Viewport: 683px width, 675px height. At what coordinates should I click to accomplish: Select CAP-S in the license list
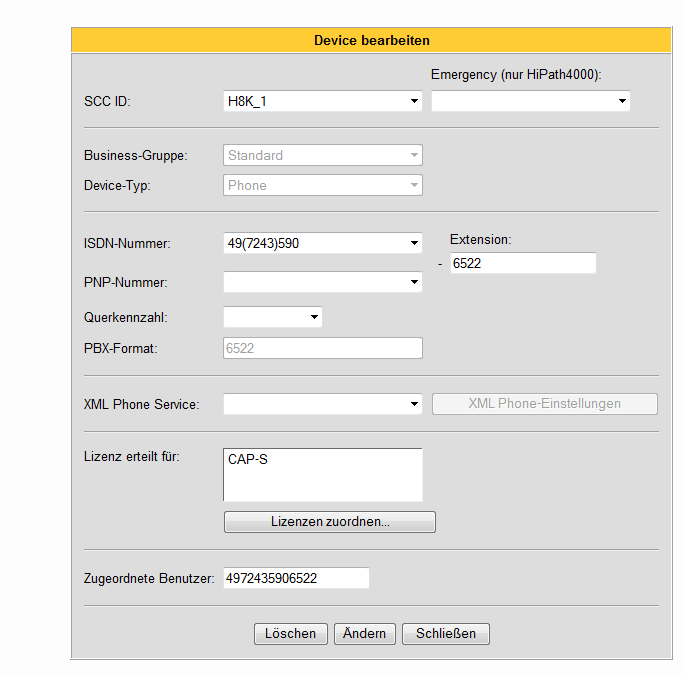point(248,459)
